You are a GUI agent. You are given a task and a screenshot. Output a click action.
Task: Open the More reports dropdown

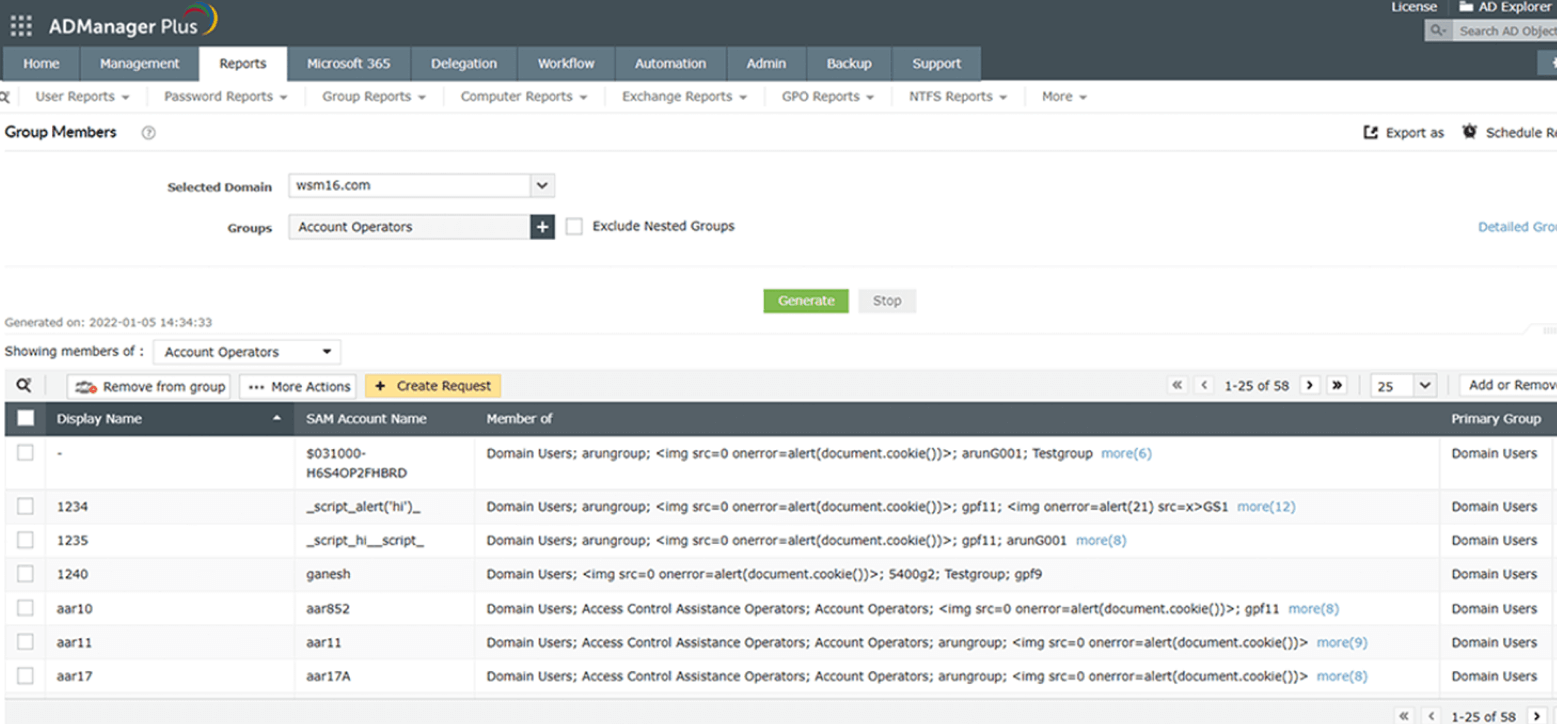coord(1064,97)
